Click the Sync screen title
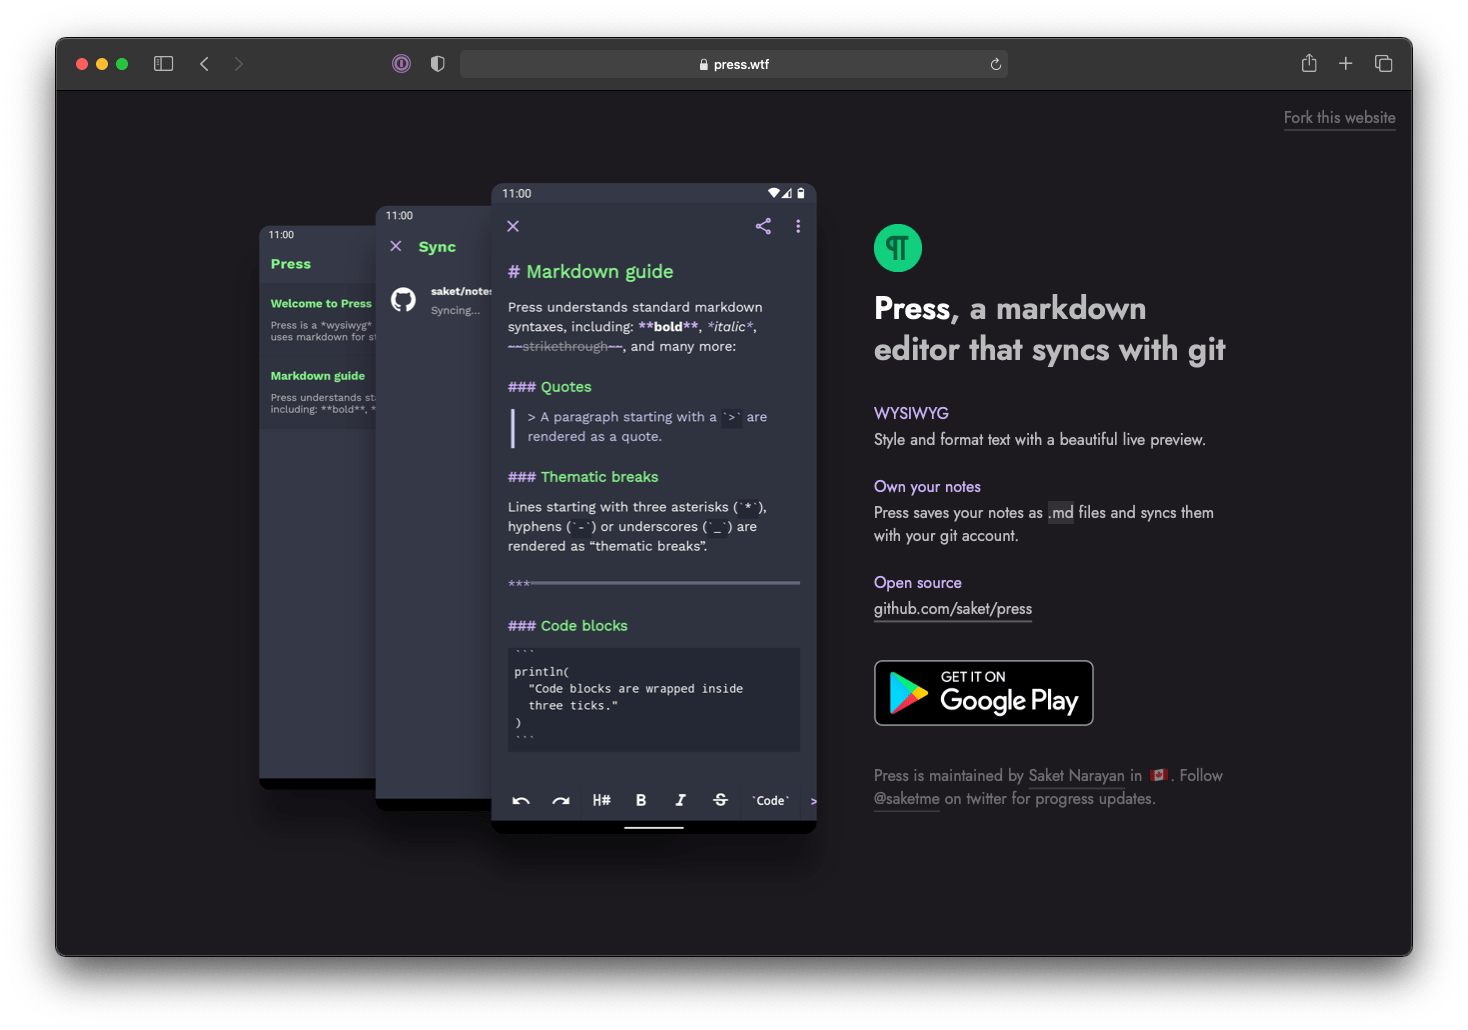The width and height of the screenshot is (1468, 1030). click(437, 247)
